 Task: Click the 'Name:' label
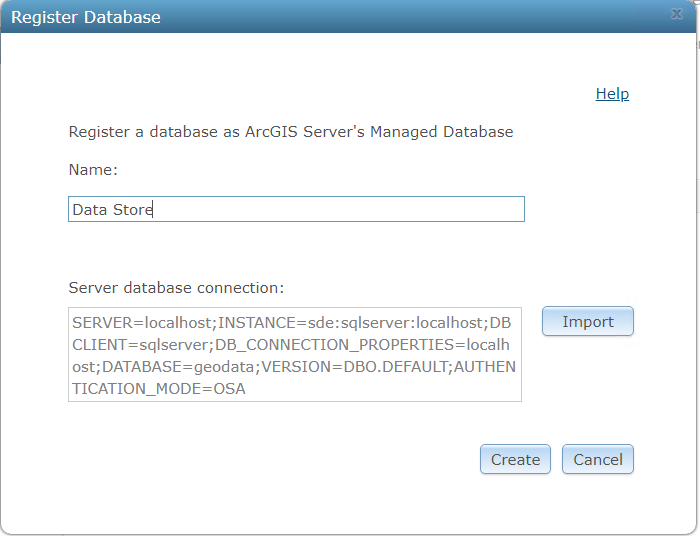coord(93,170)
